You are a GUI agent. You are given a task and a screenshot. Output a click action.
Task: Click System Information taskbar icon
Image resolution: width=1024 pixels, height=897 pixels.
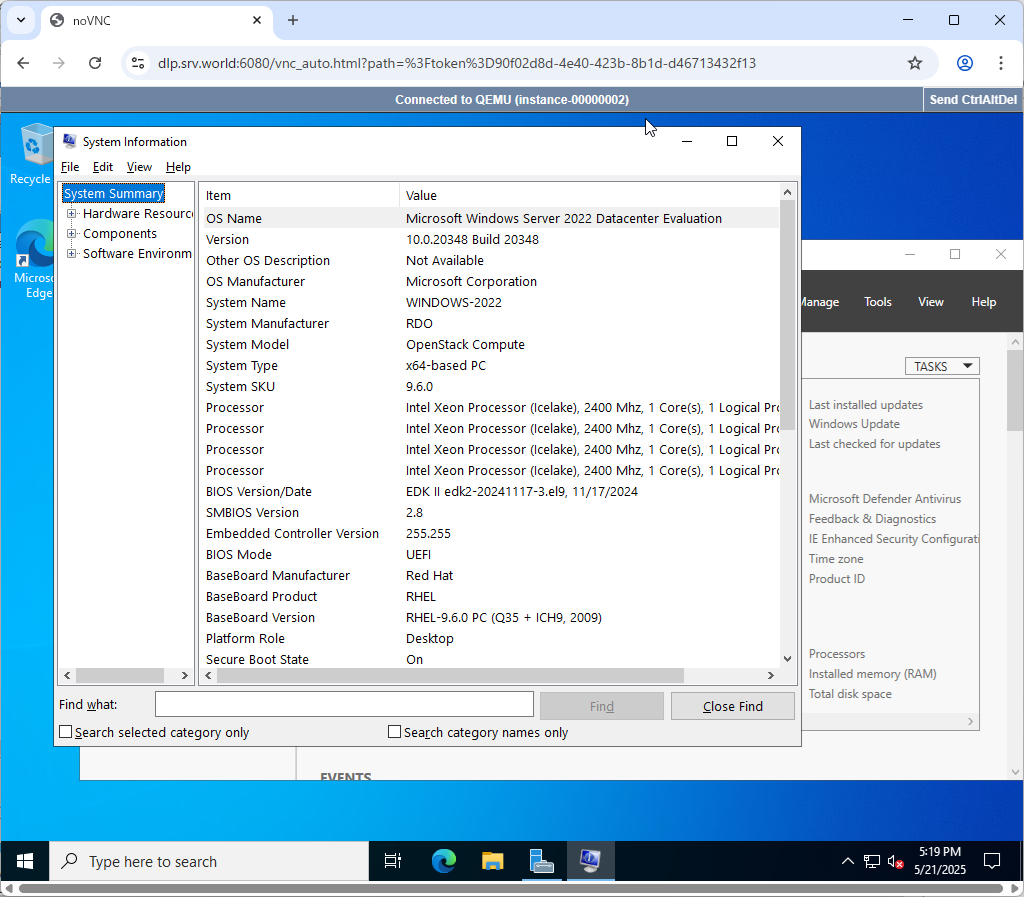590,862
